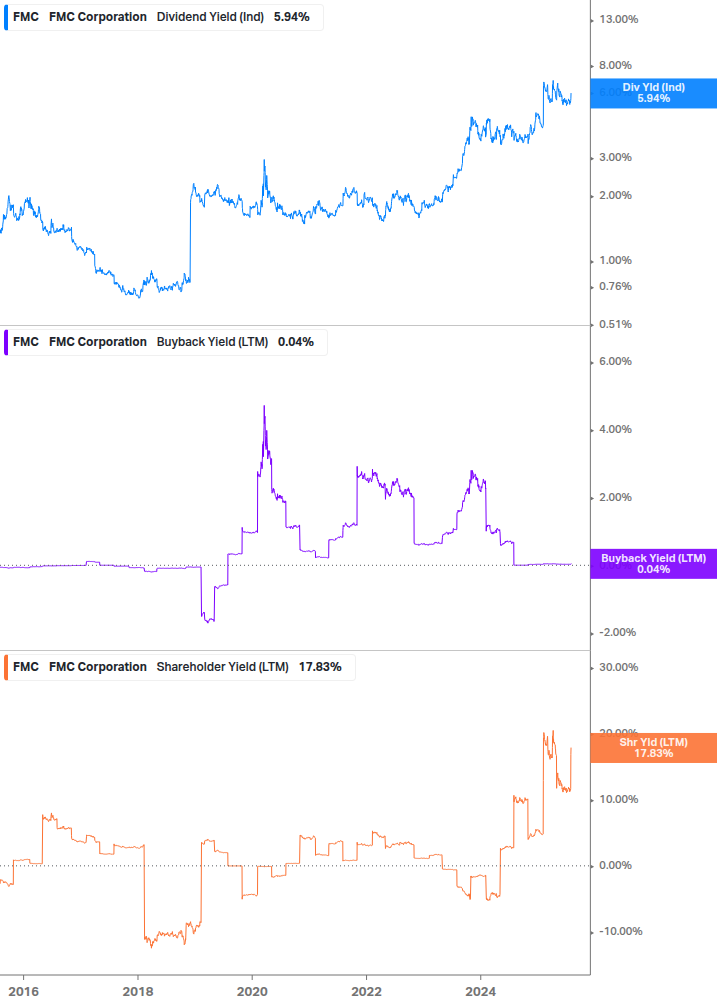Image resolution: width=717 pixels, height=1005 pixels.
Task: Click the FMC ticker in the Dividend Yield legend
Action: click(26, 17)
